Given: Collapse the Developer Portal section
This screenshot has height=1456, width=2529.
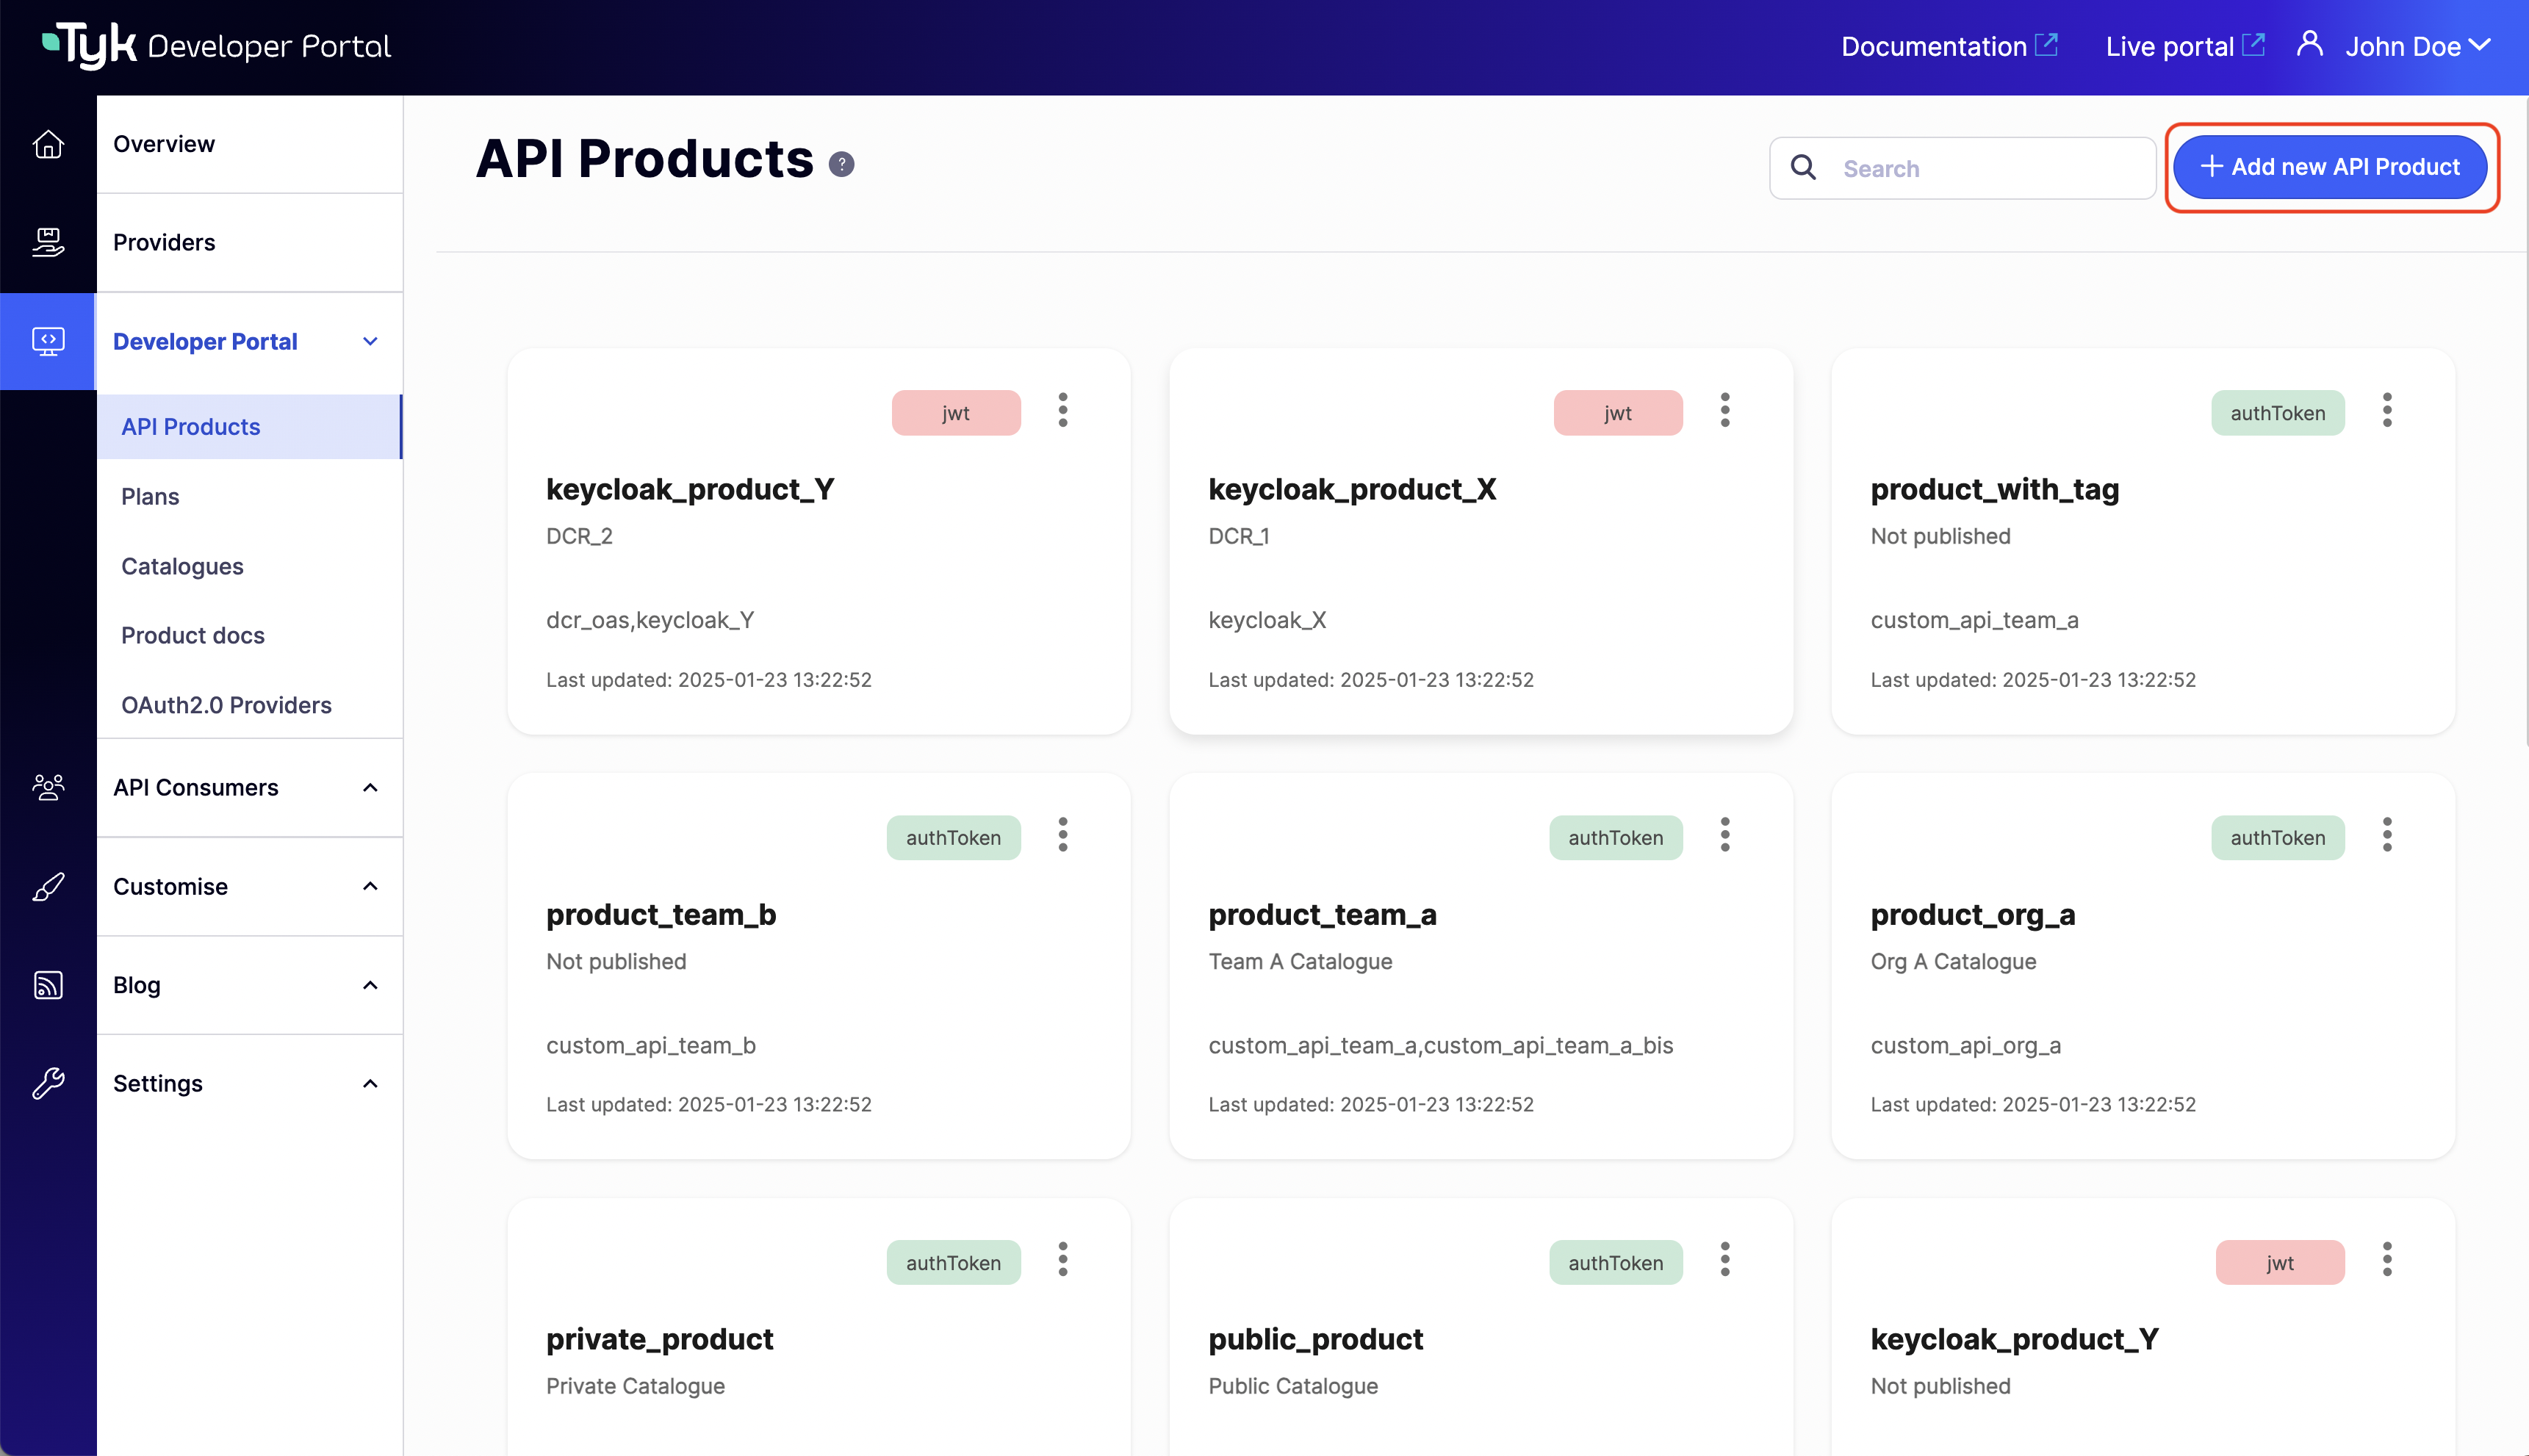Looking at the screenshot, I should tap(370, 341).
